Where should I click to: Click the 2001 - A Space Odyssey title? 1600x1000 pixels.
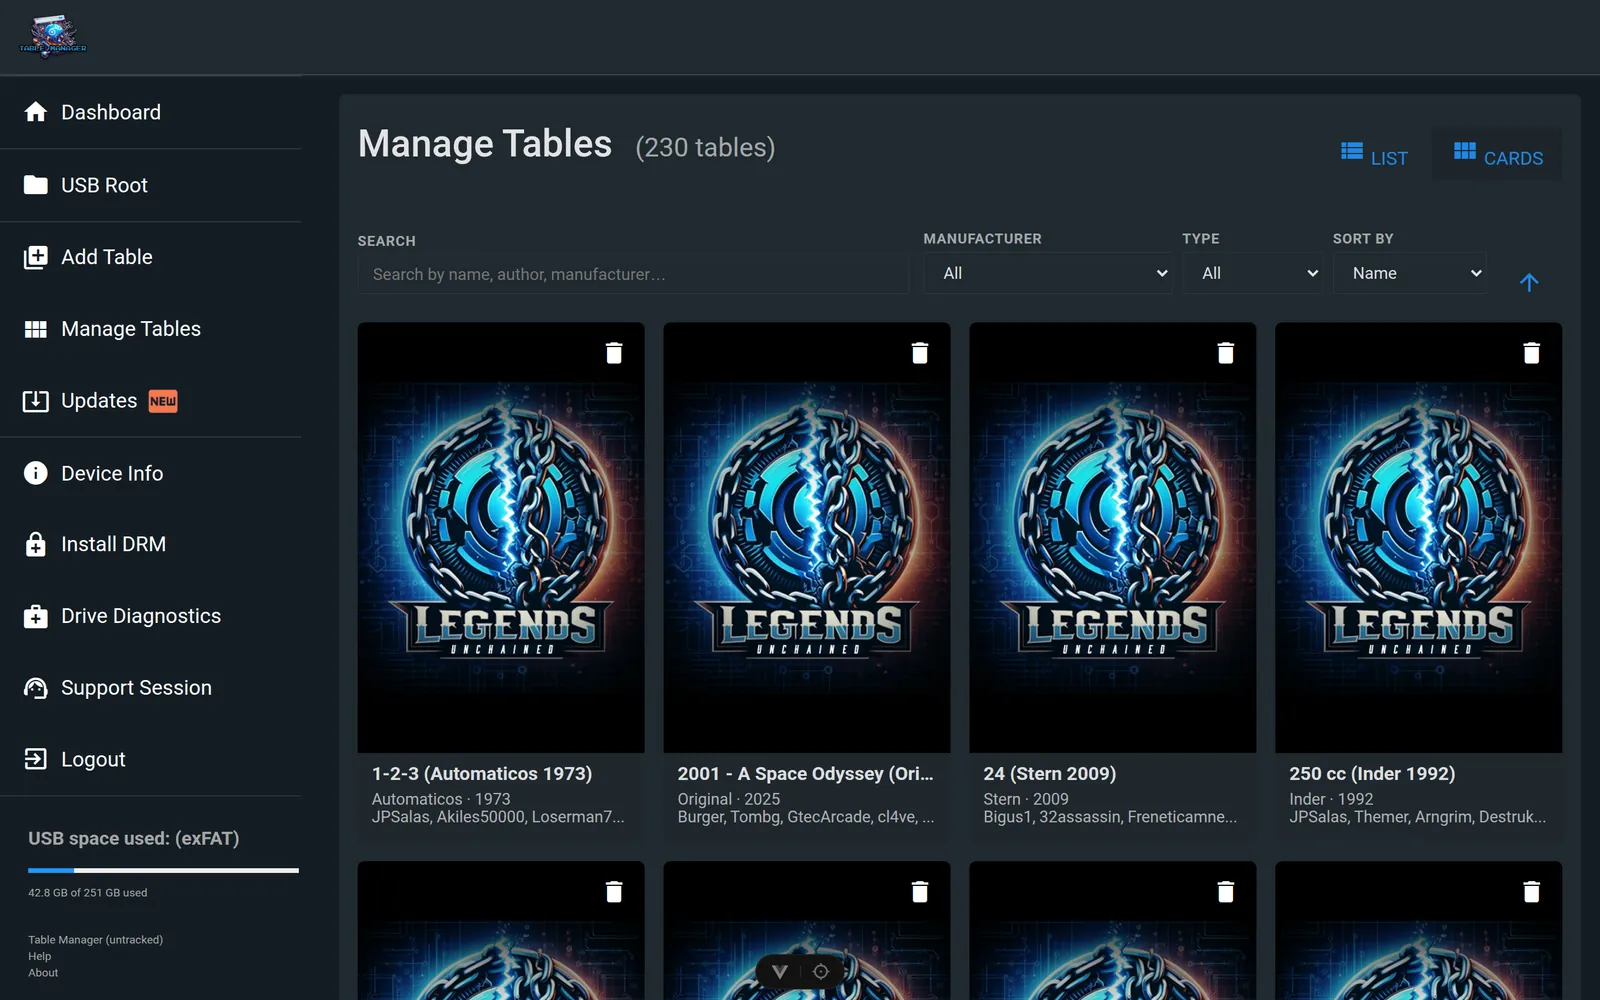click(x=805, y=774)
